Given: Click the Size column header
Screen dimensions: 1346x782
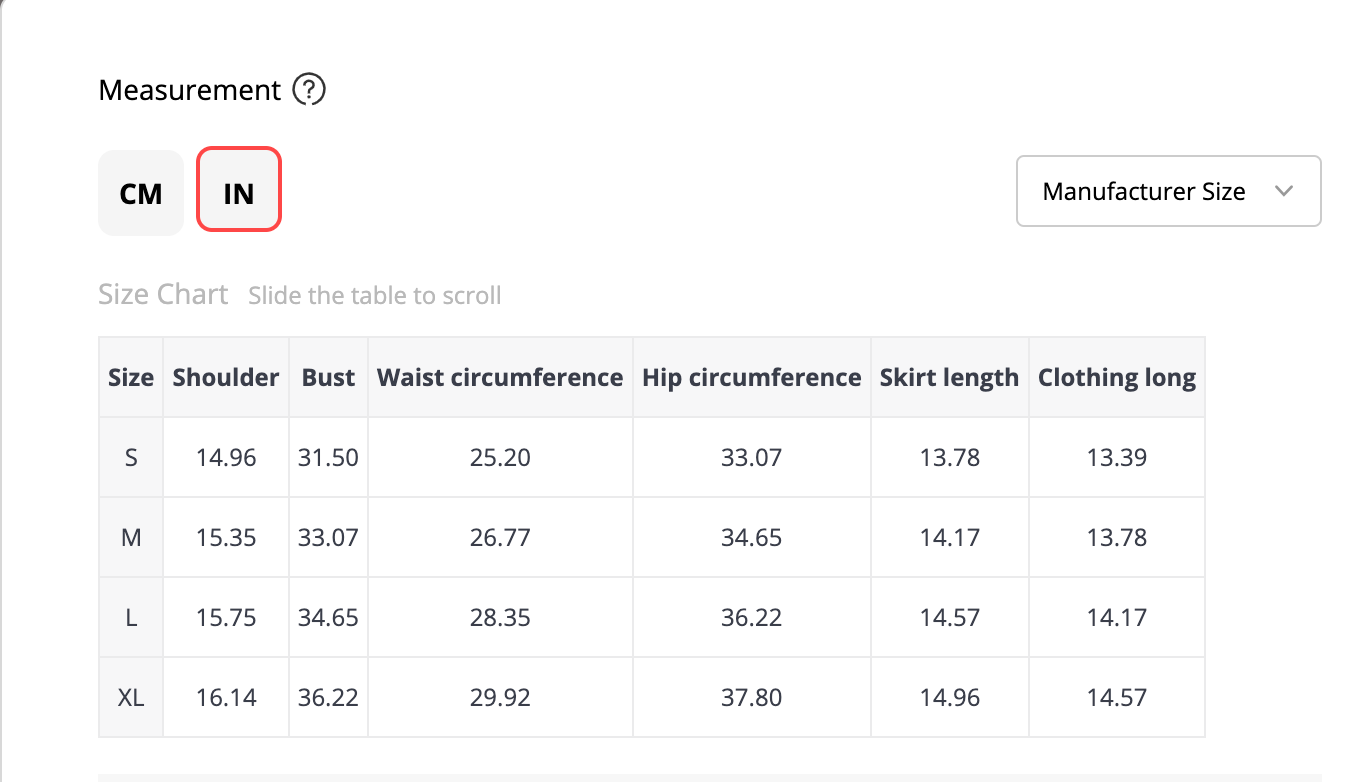Looking at the screenshot, I should (x=131, y=377).
